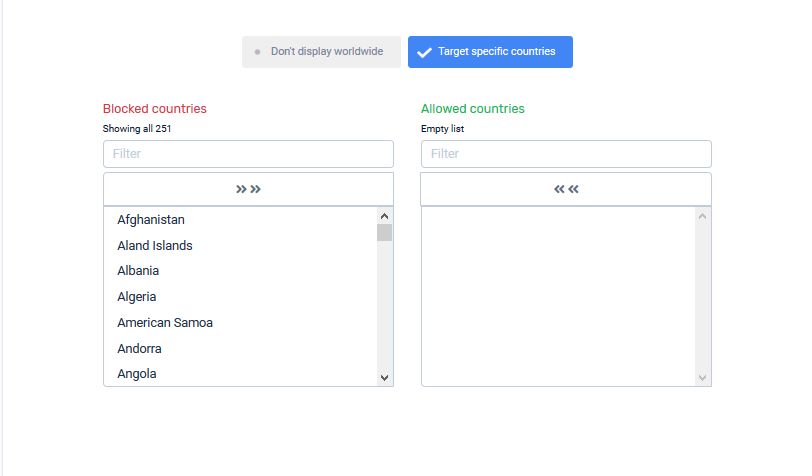Viewport: 812px width, 476px height.
Task: Click the move-all-right double arrow button
Action: point(248,189)
